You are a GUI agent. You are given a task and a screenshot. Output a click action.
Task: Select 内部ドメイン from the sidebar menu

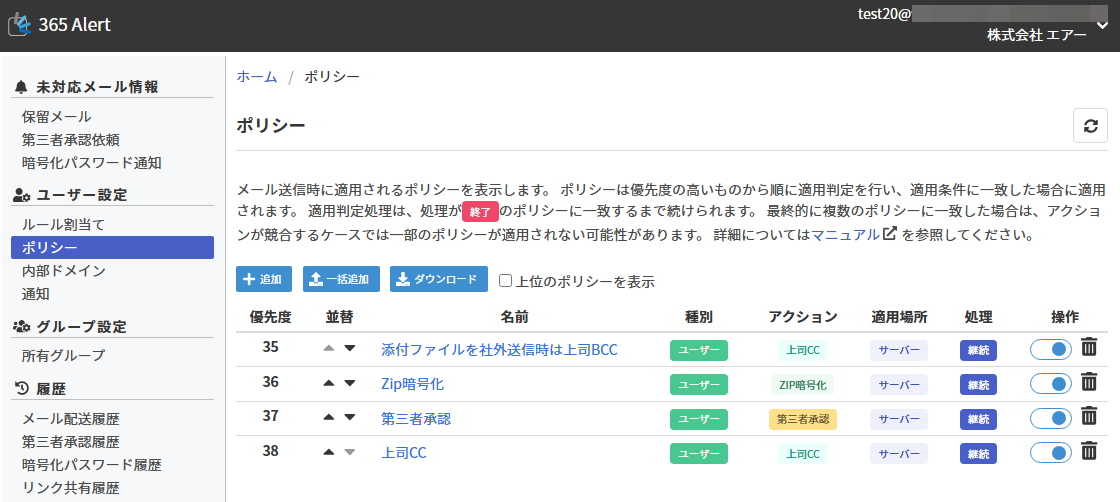64,271
